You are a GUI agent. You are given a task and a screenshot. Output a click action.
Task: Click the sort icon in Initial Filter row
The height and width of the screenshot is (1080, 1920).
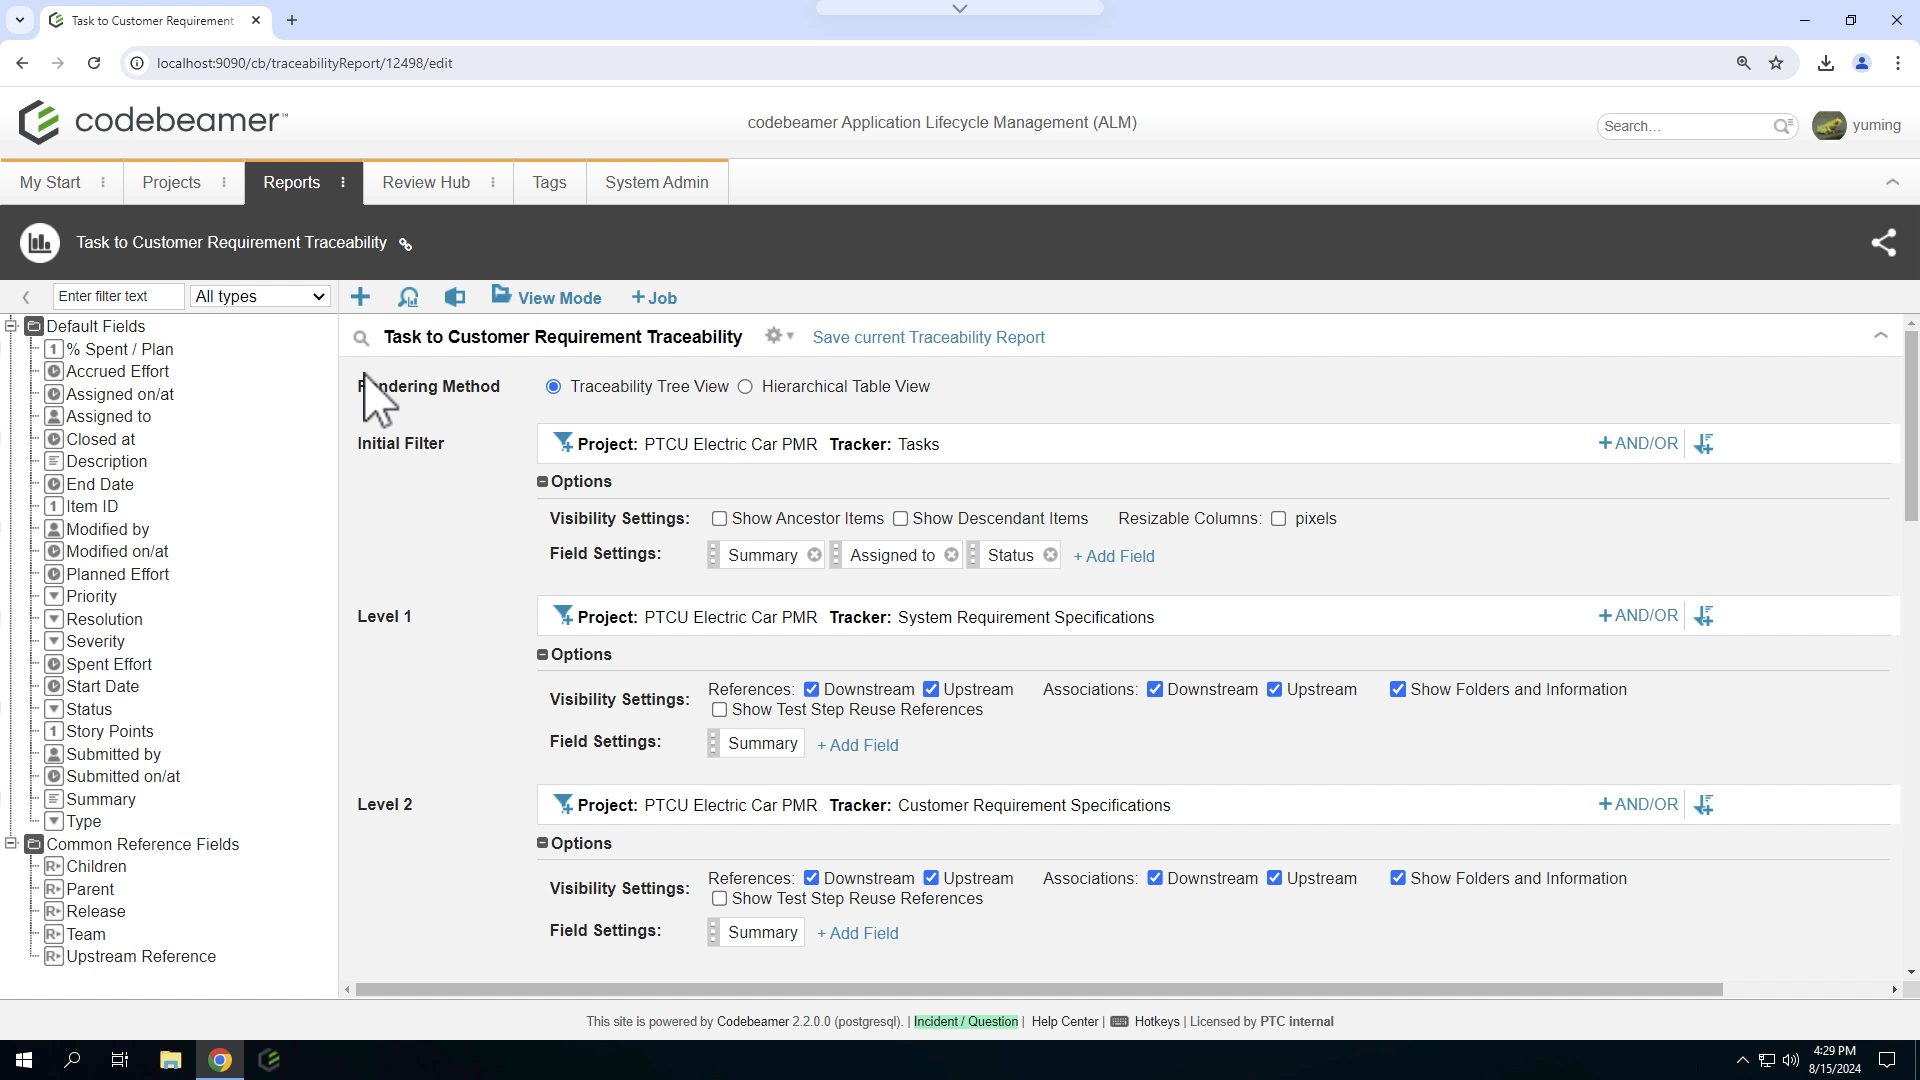coord(1704,443)
